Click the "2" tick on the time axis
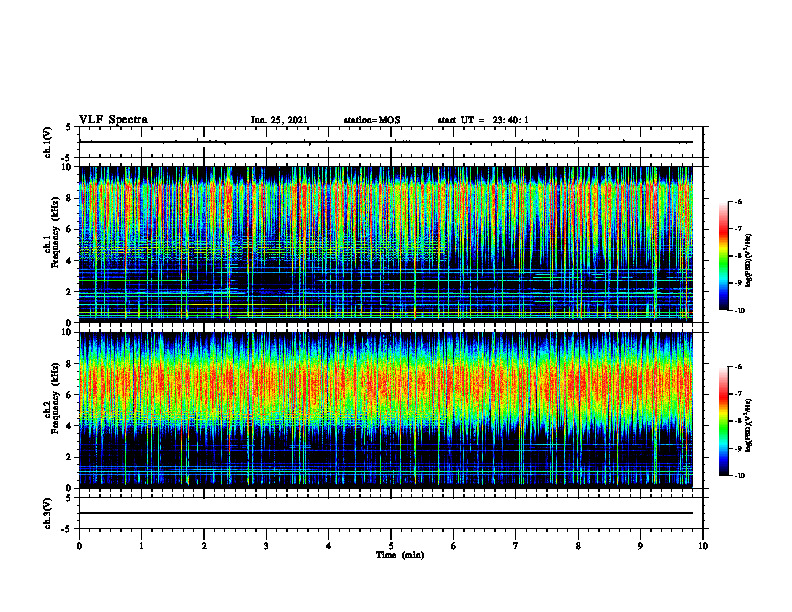The width and height of the screenshot is (792, 612). [204, 546]
